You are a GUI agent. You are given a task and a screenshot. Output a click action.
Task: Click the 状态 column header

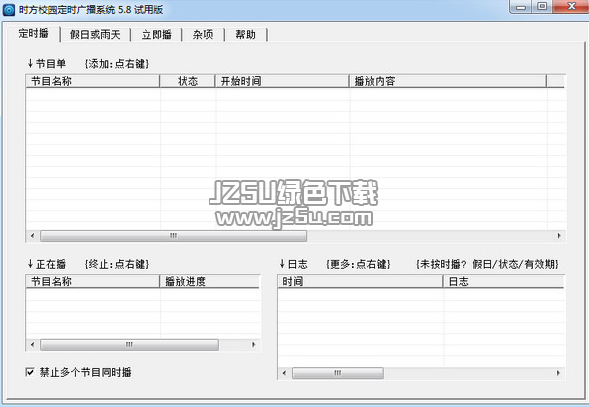click(x=187, y=81)
